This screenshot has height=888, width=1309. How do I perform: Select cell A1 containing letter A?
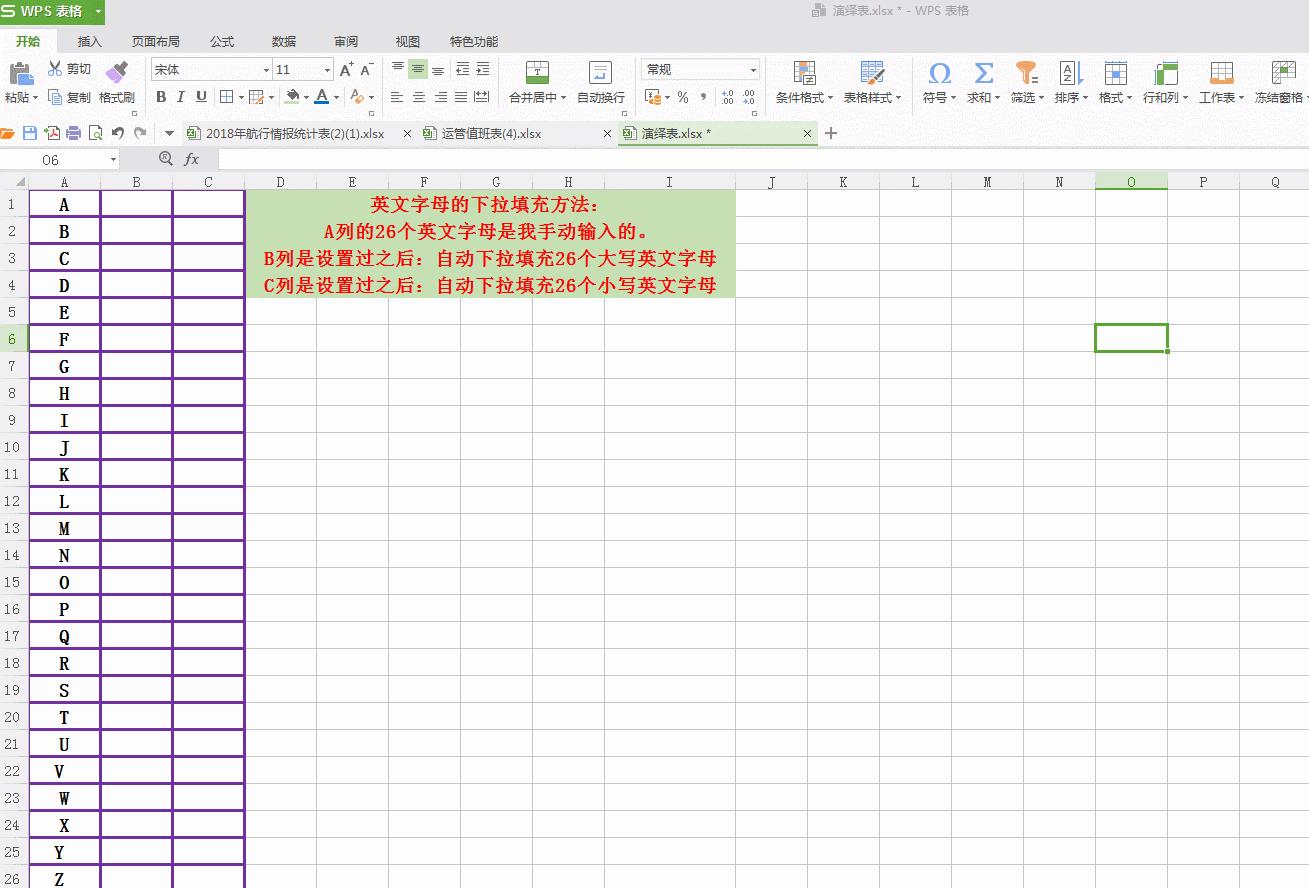[65, 204]
